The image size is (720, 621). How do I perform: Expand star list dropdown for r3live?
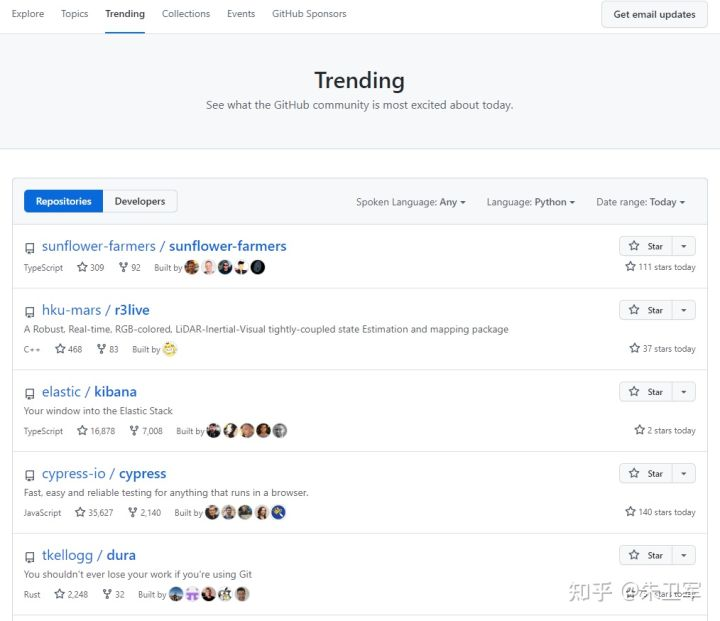(684, 310)
